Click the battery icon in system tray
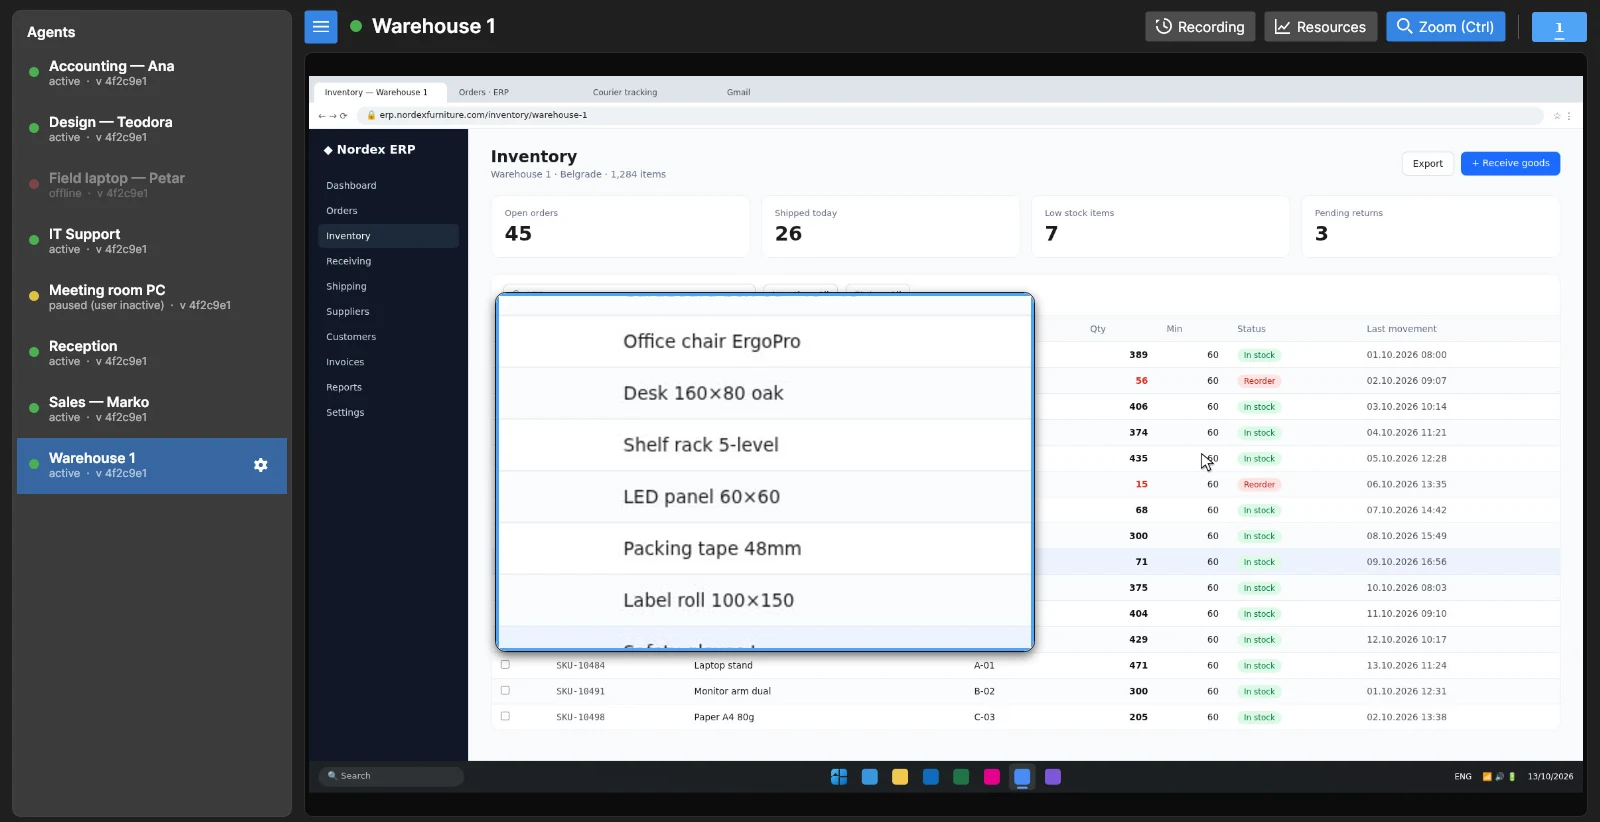 (1512, 777)
